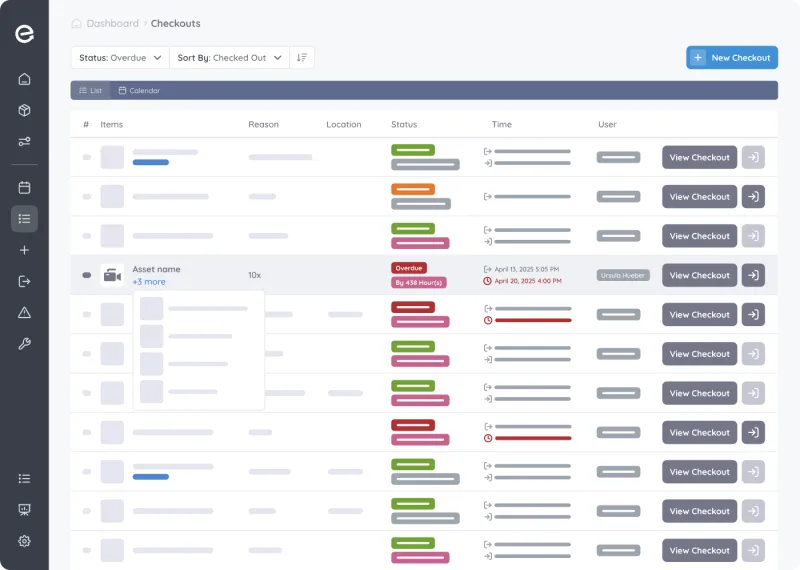Image resolution: width=800 pixels, height=570 pixels.
Task: Click the red Overdue status badge
Action: coord(409,268)
